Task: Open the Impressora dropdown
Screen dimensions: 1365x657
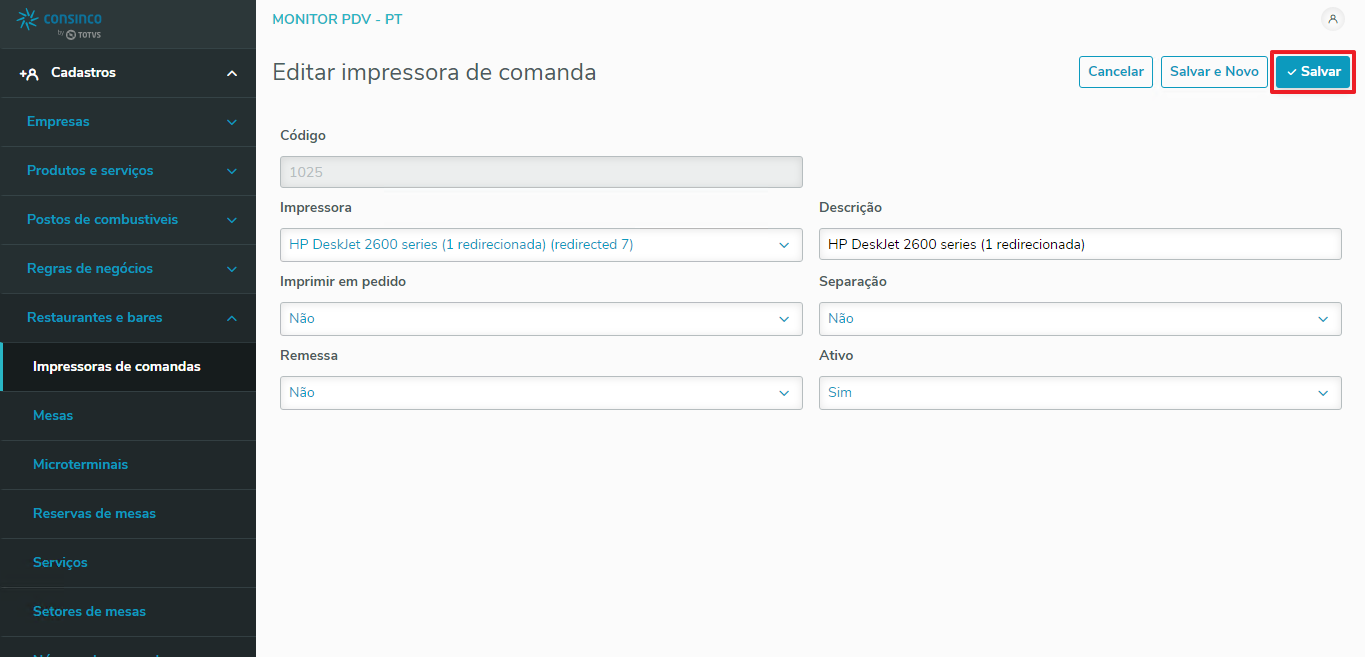Action: [540, 245]
